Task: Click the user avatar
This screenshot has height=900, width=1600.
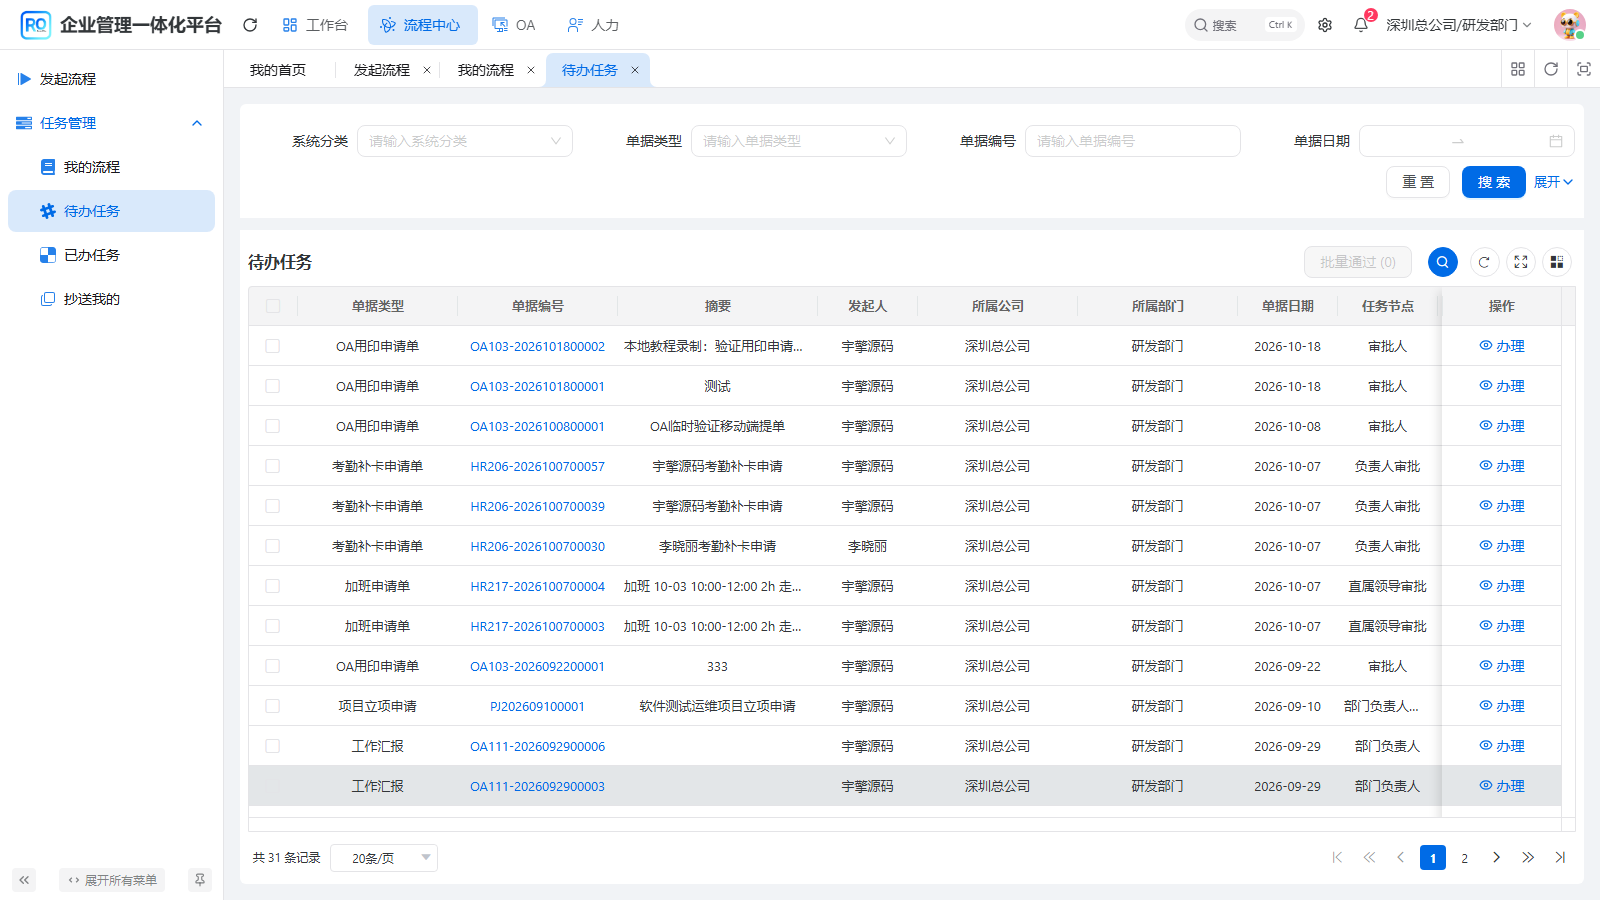Action: point(1569,25)
